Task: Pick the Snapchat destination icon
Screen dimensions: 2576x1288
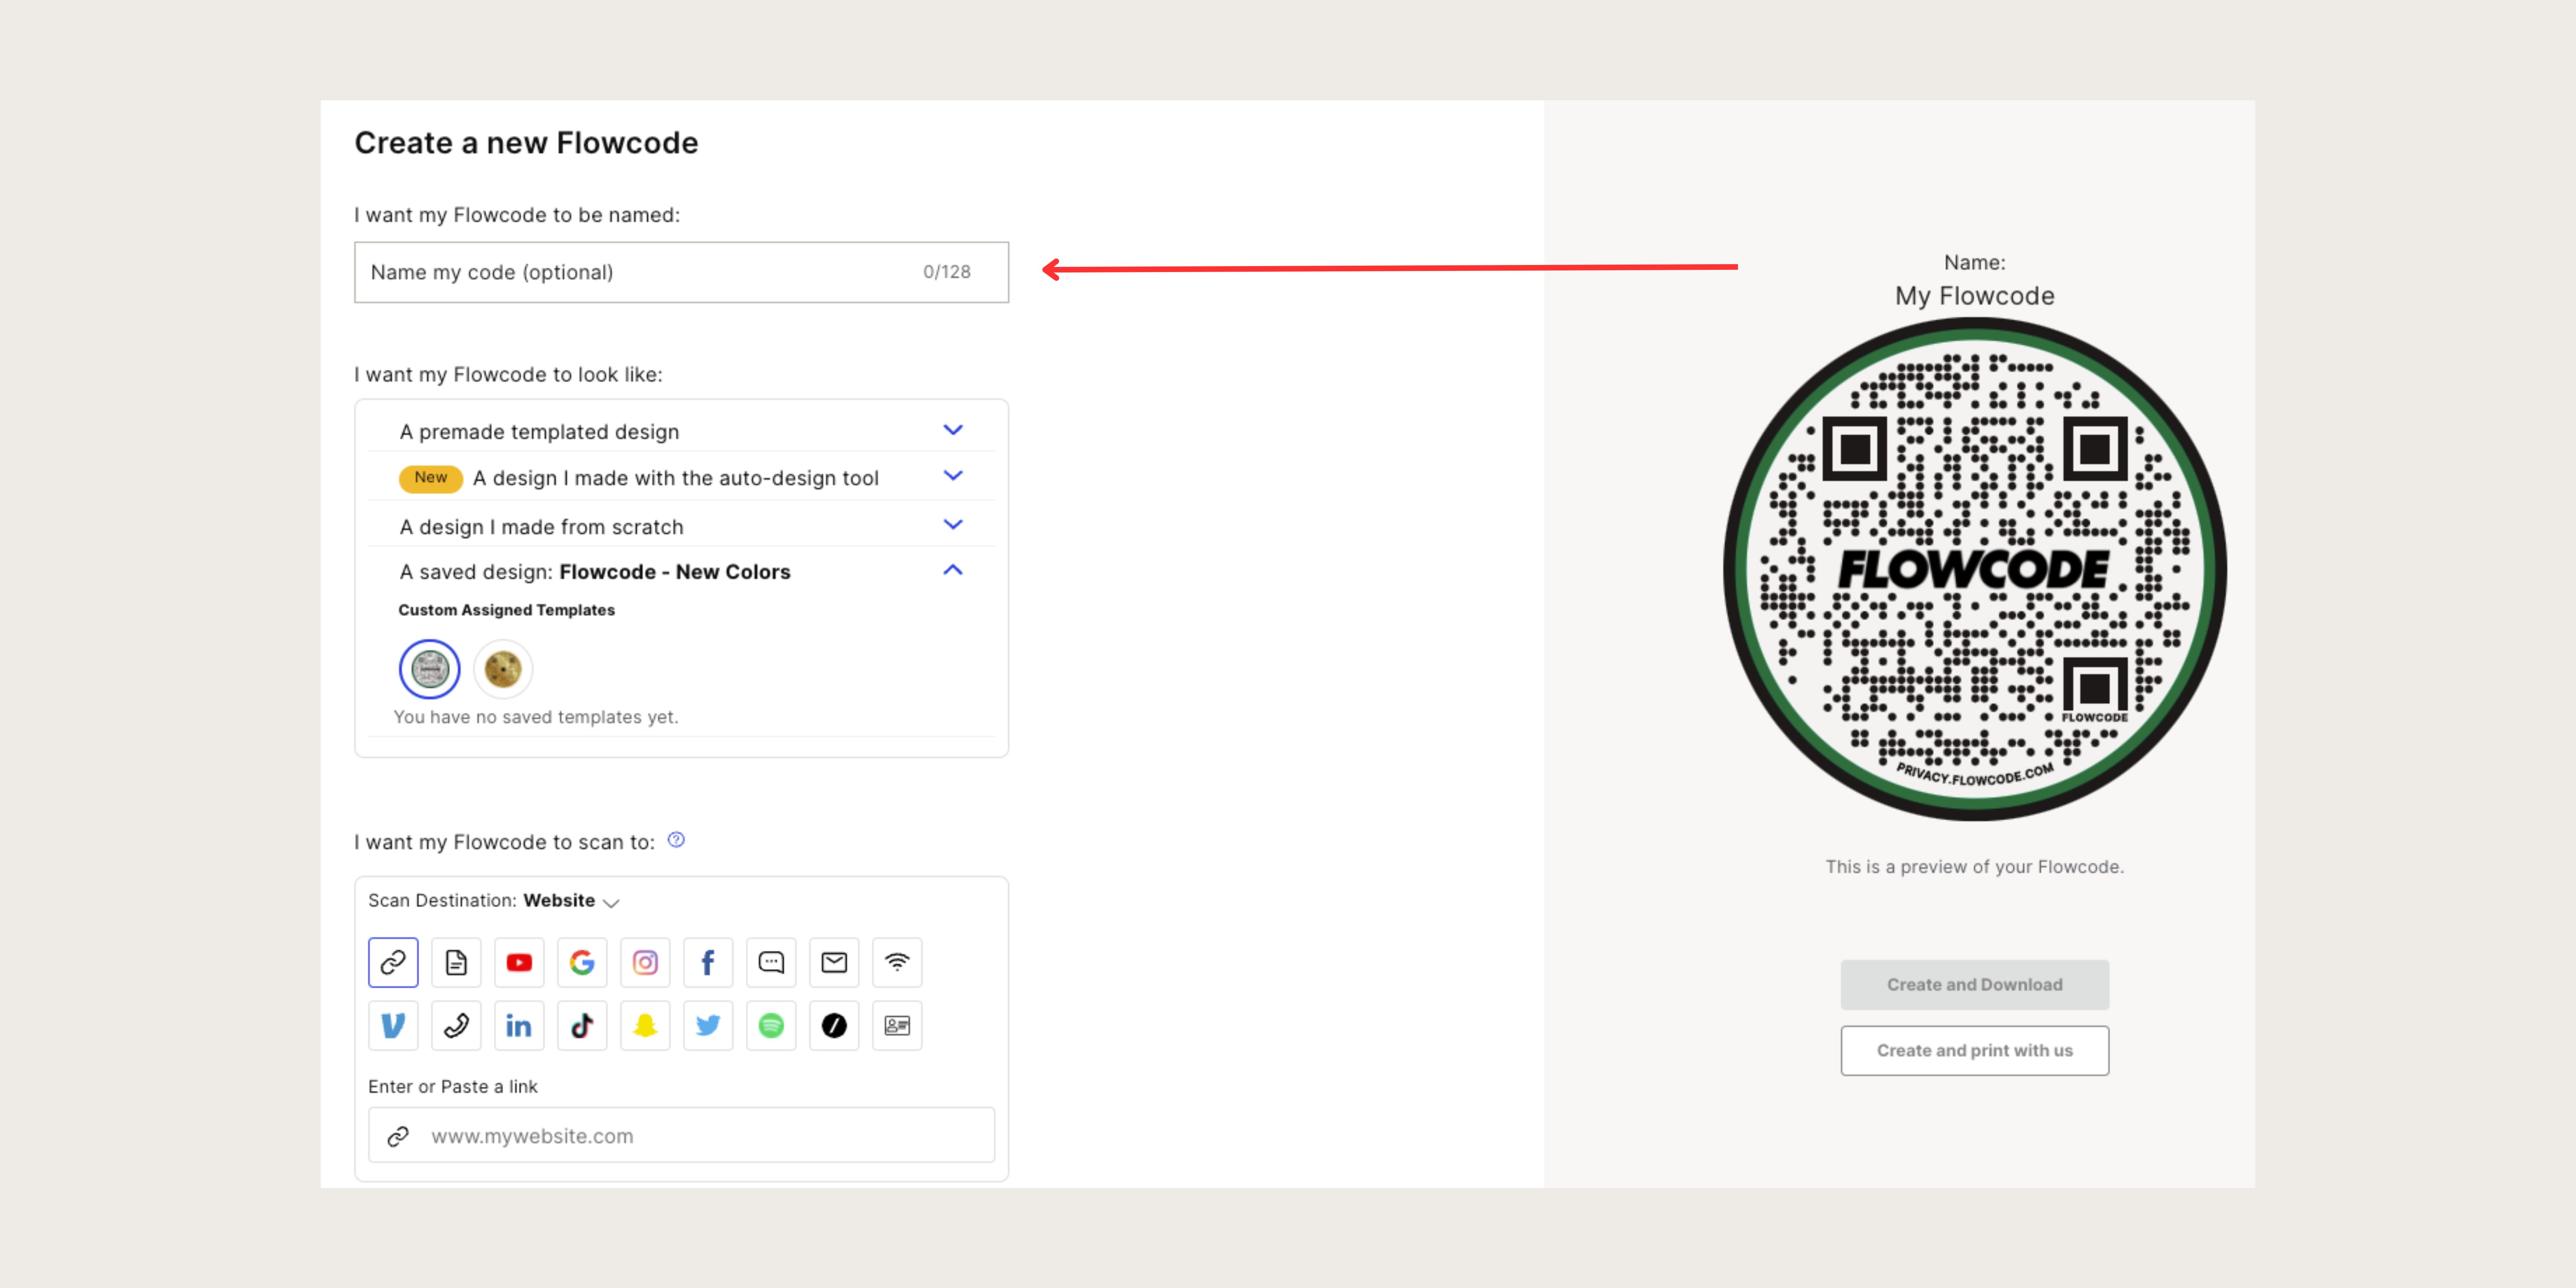Action: coord(645,1025)
